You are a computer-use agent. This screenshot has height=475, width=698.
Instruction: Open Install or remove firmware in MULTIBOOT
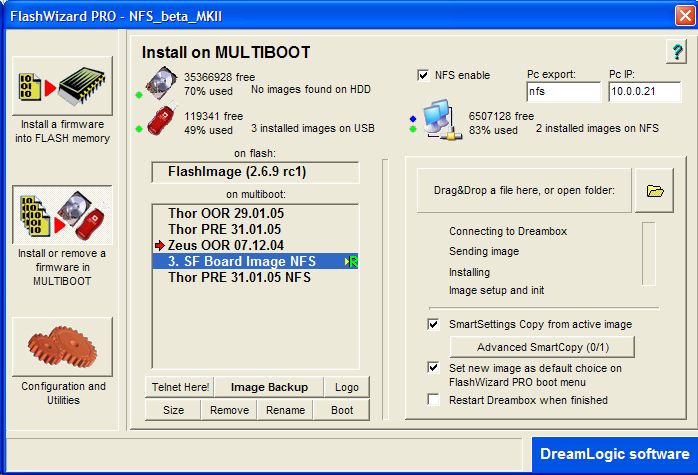pyautogui.click(x=62, y=215)
